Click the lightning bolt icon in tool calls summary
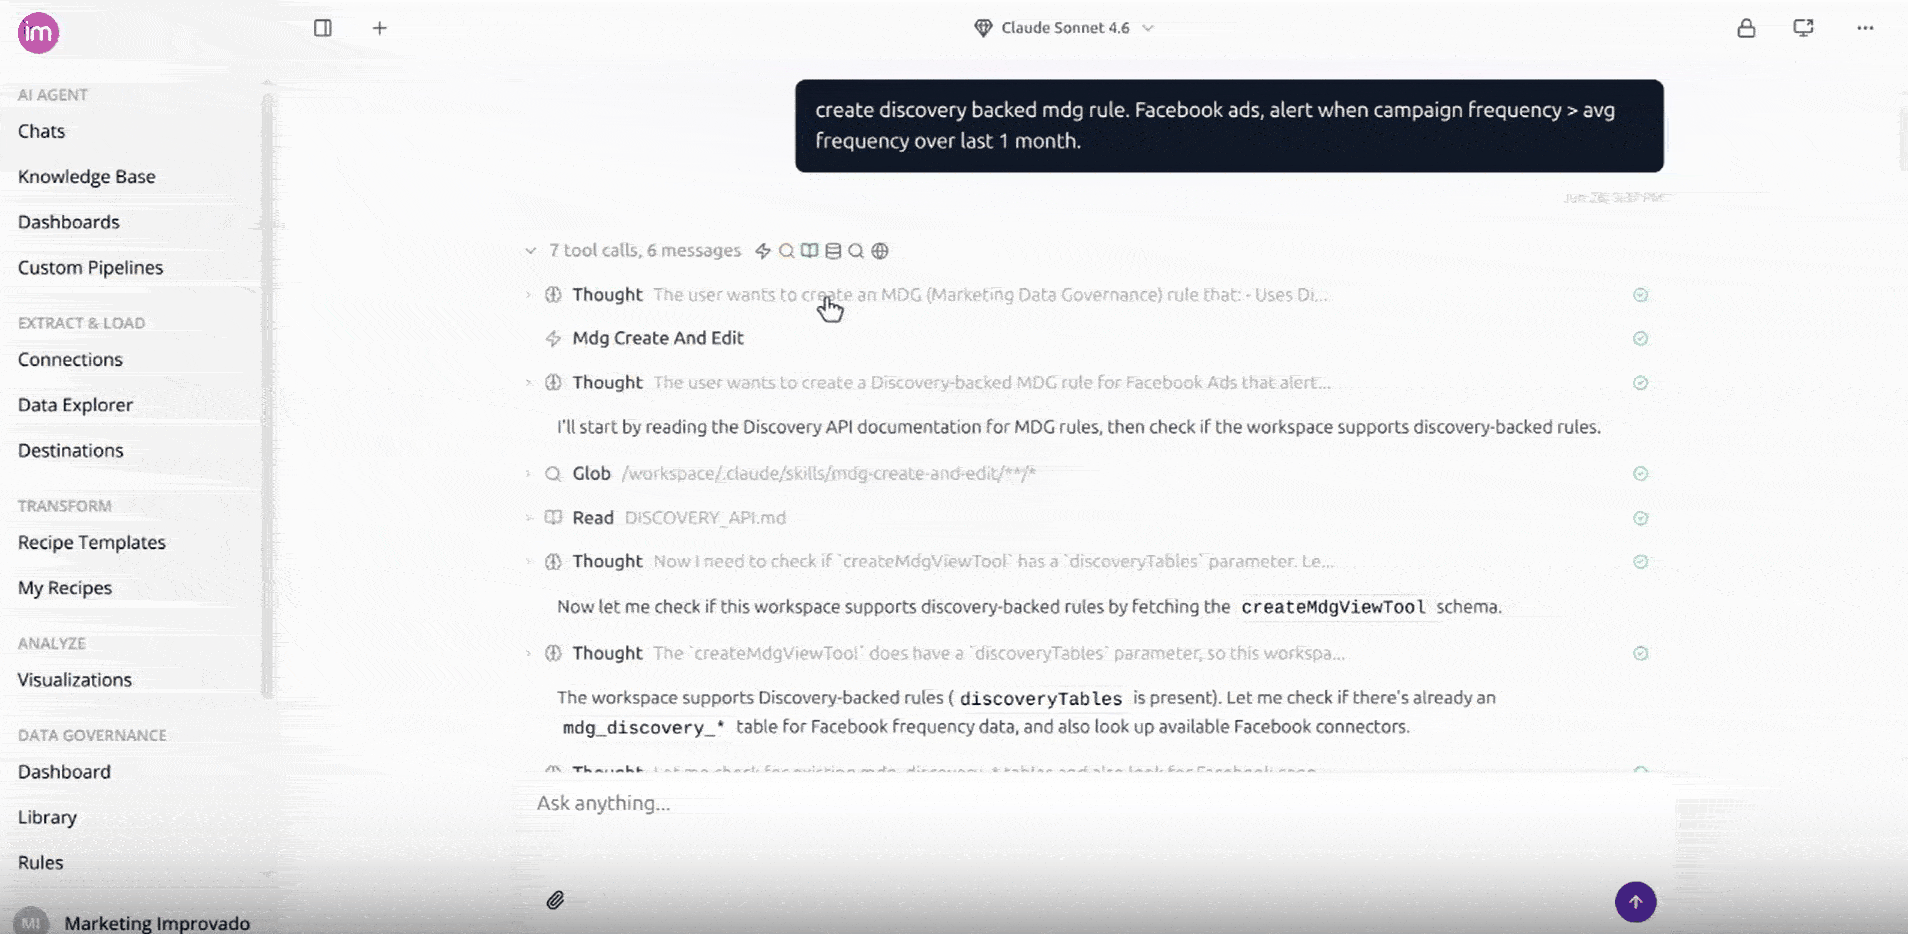This screenshot has width=1908, height=934. click(763, 251)
